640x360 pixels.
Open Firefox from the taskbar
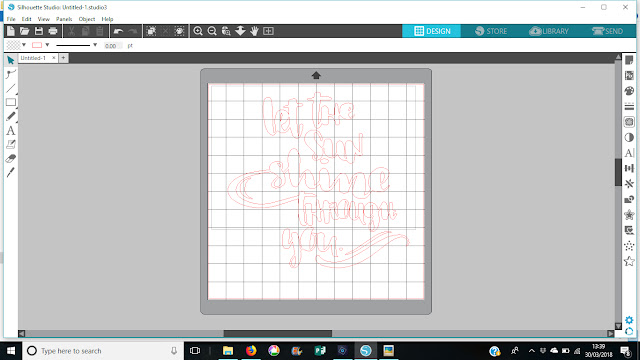(x=251, y=351)
